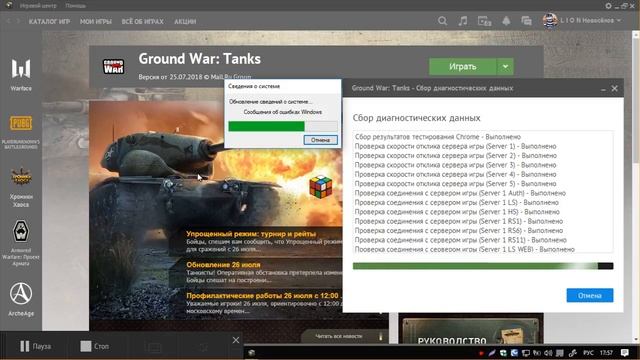Screen dimensions: 640x360
Task: Select the Server 1 Auth connection line
Action: 460,193
